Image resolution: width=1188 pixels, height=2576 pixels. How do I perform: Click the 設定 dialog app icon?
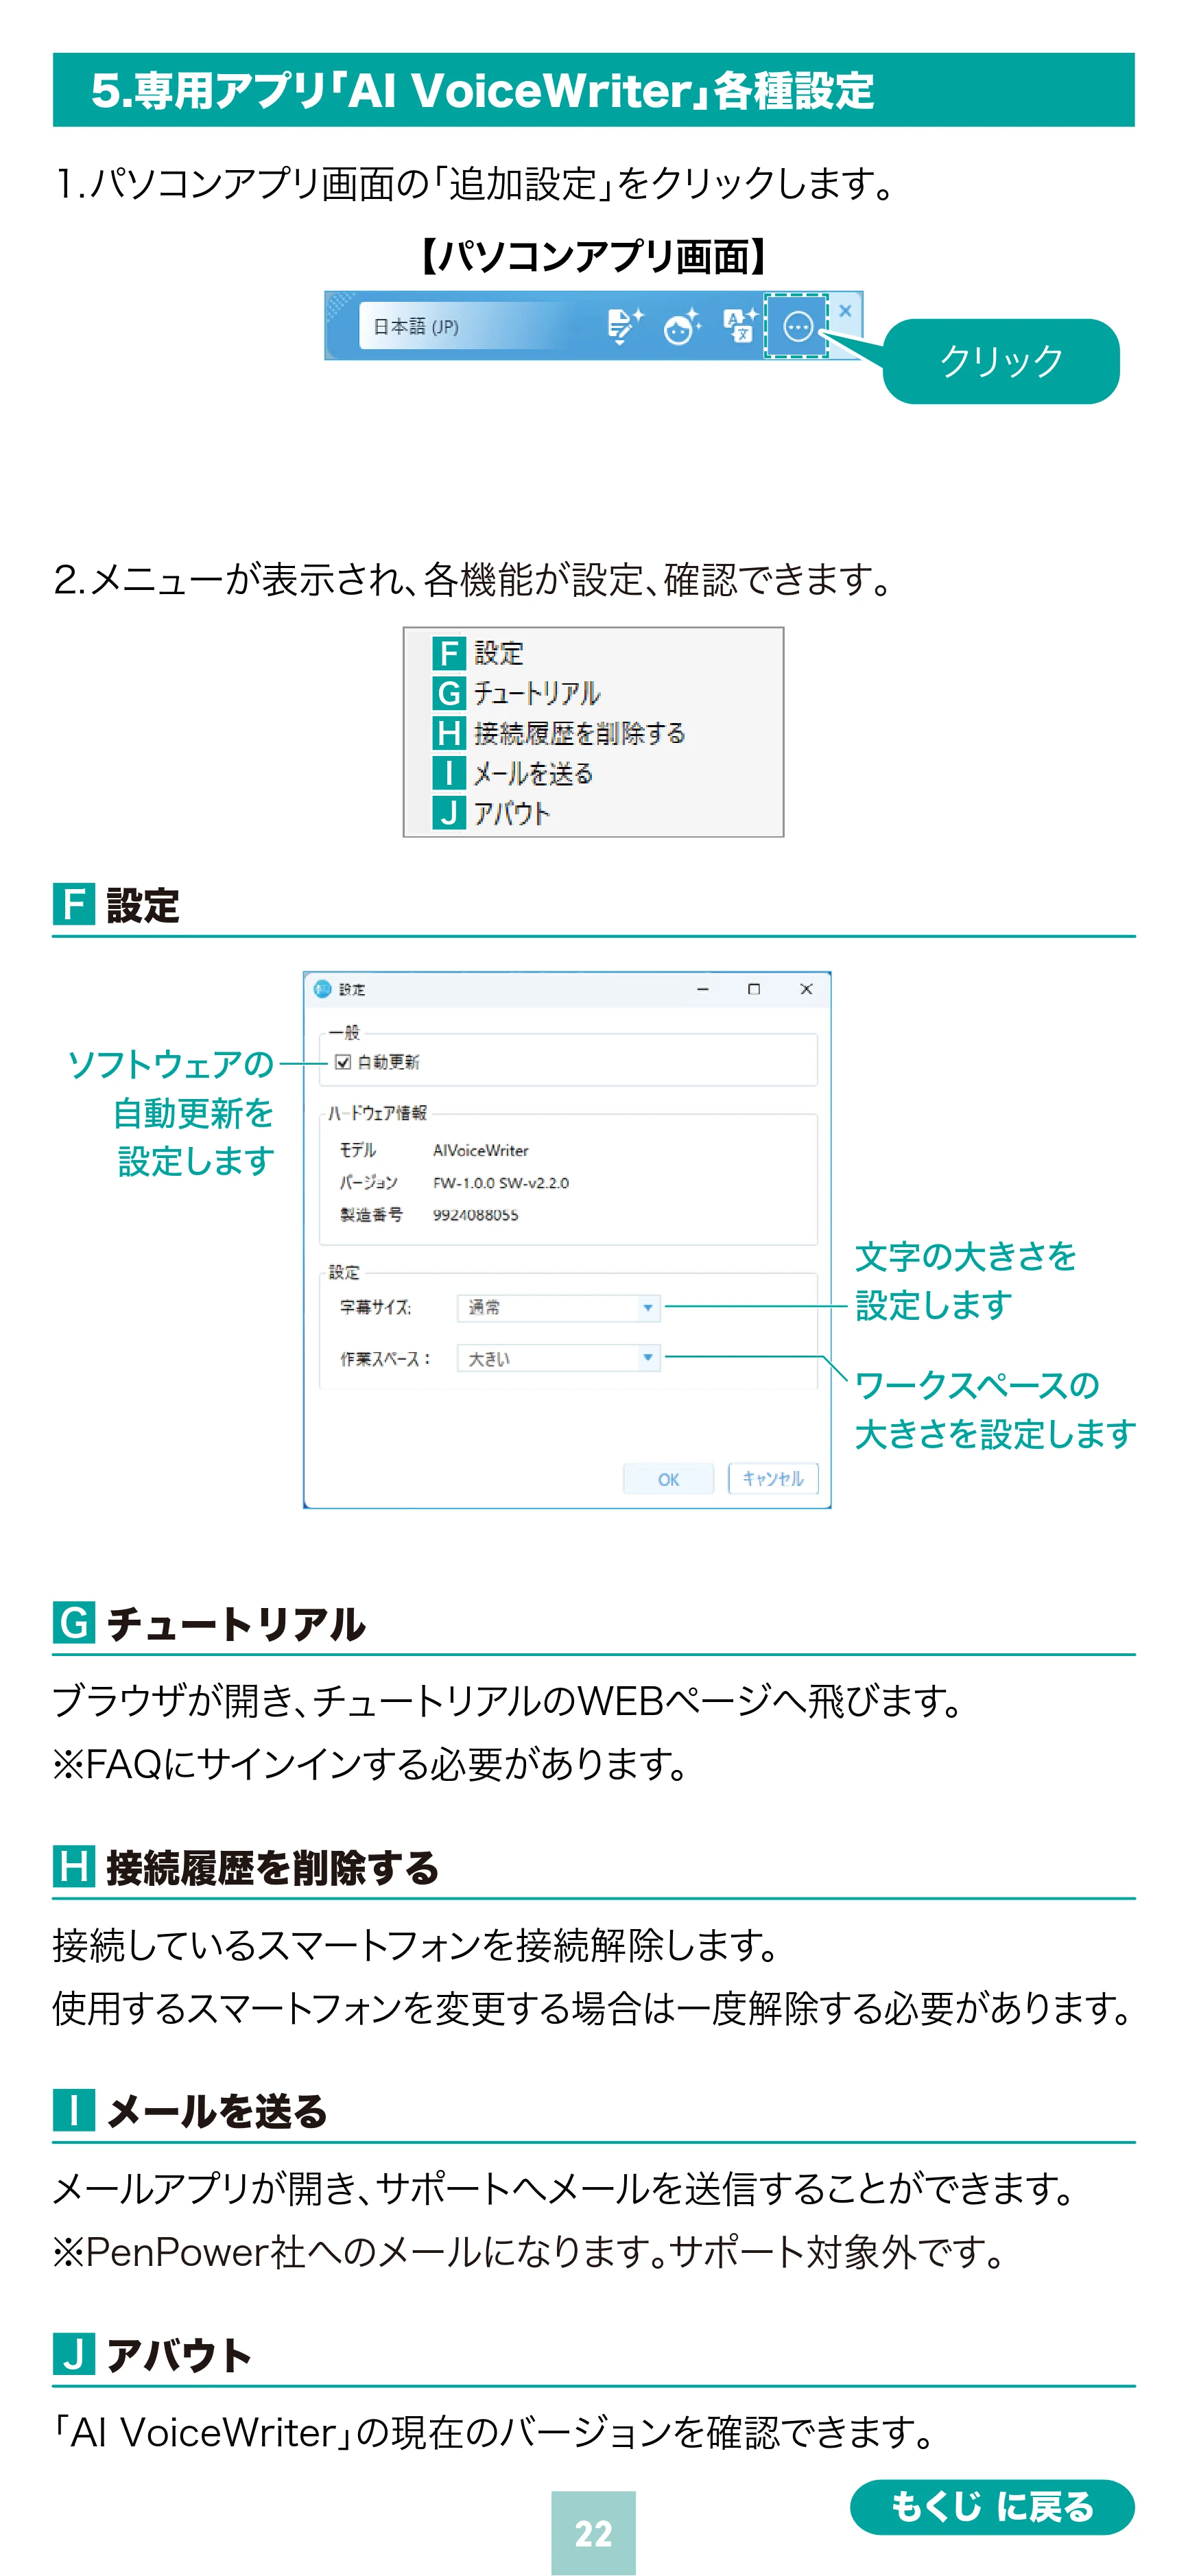click(322, 989)
